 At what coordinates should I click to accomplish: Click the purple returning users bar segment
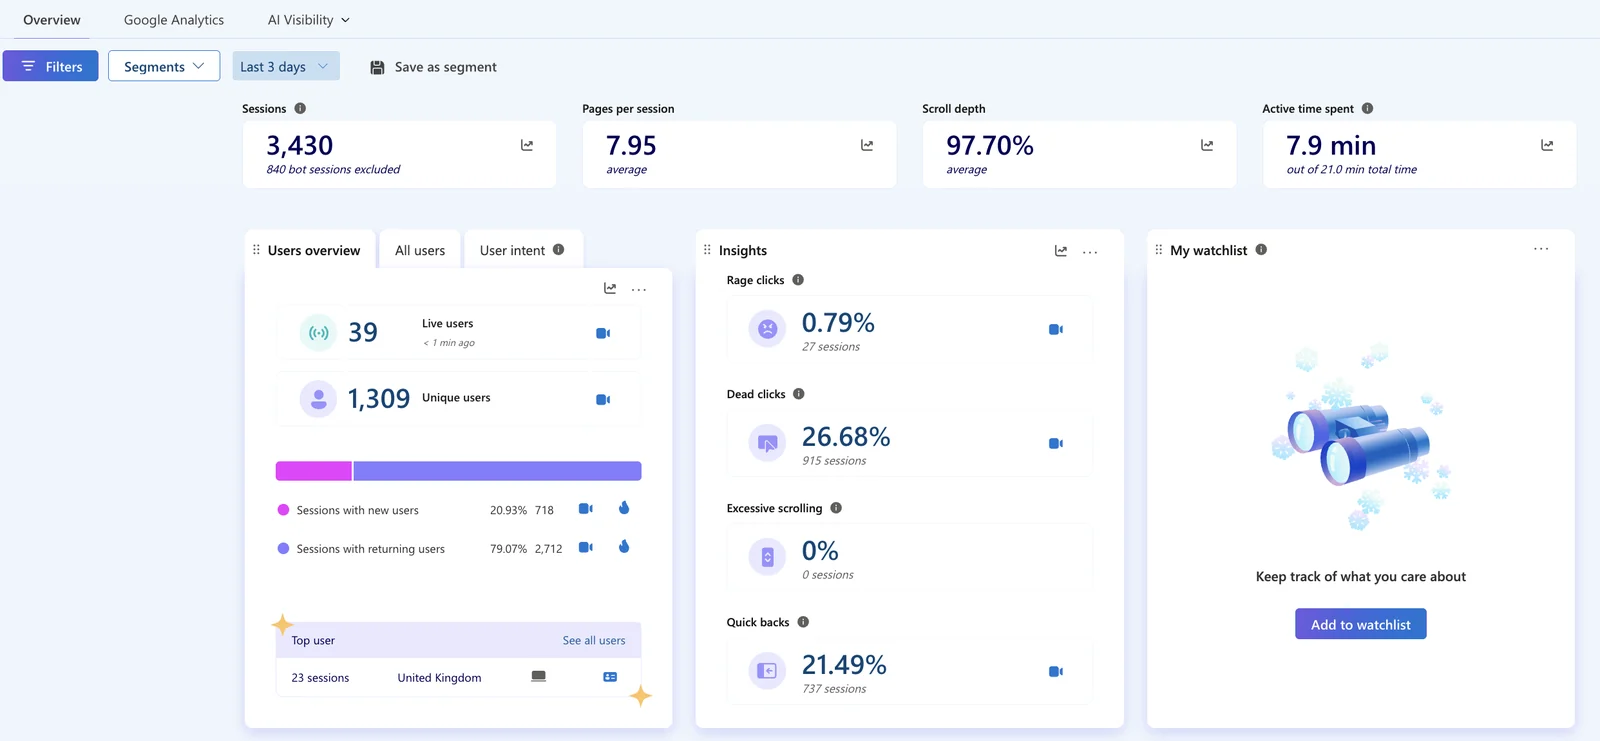tap(497, 471)
